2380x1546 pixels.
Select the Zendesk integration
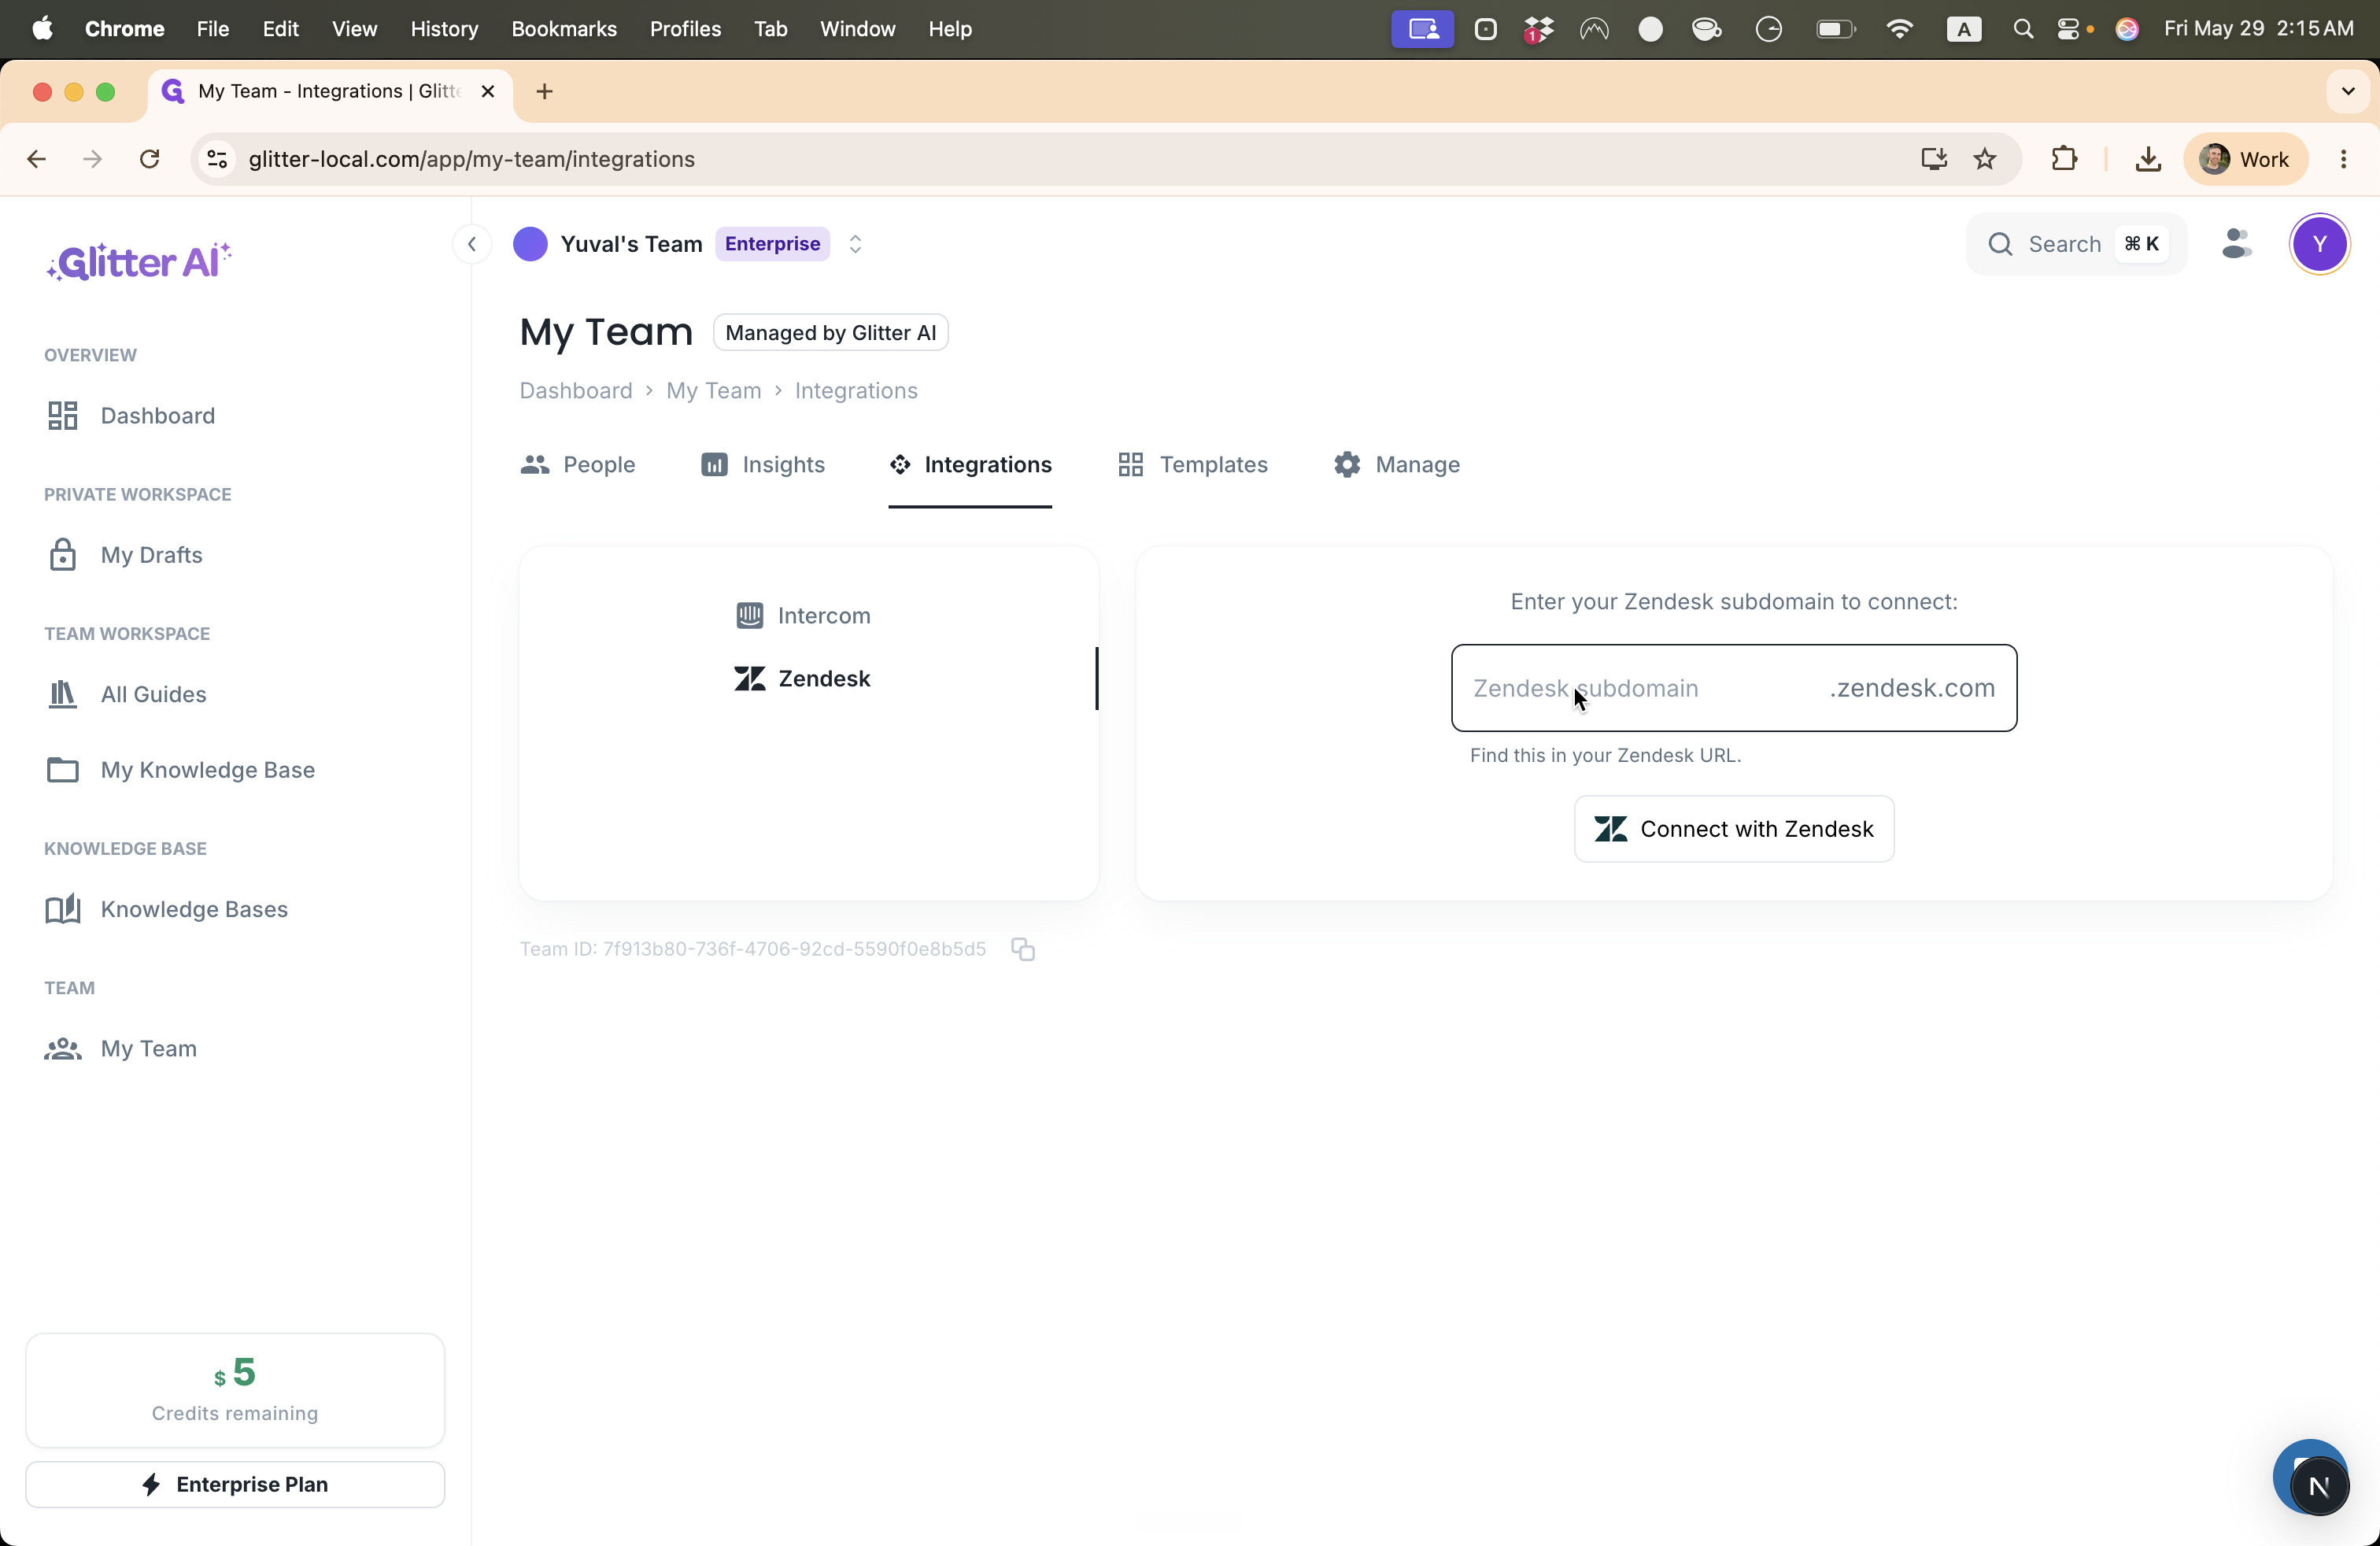coord(803,679)
